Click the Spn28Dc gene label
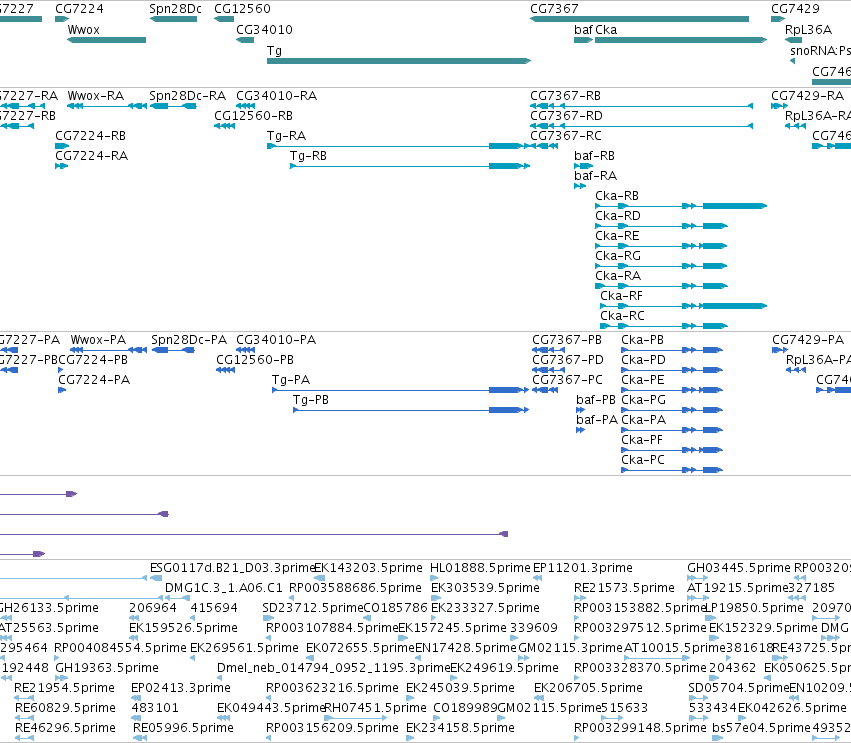The height and width of the screenshot is (743, 851). point(175,9)
